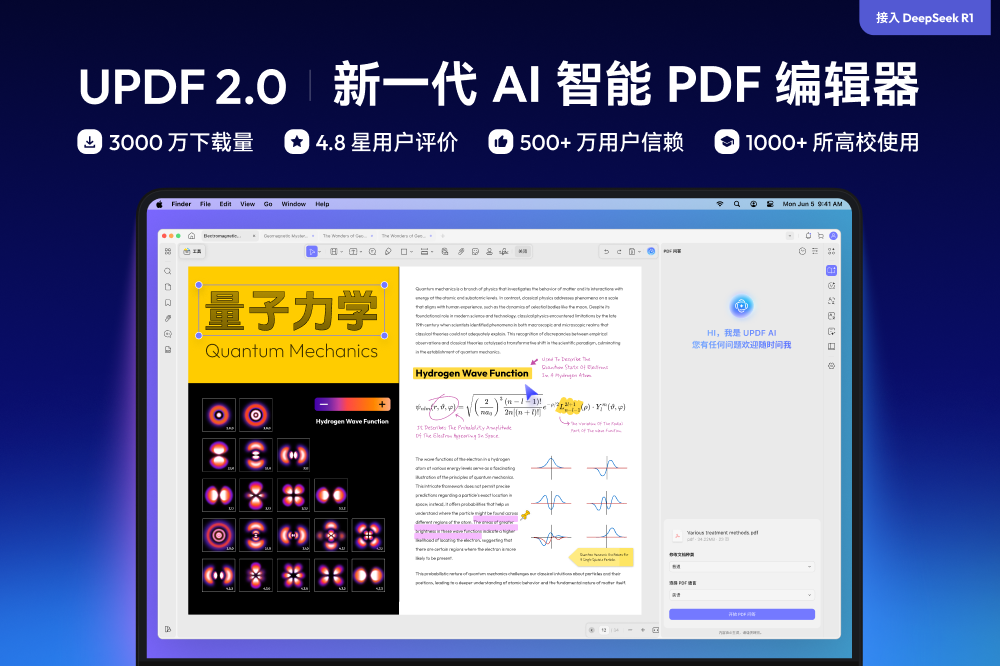Open the thumbnails grid icon at top-left
Image resolution: width=1000 pixels, height=666 pixels.
point(168,251)
